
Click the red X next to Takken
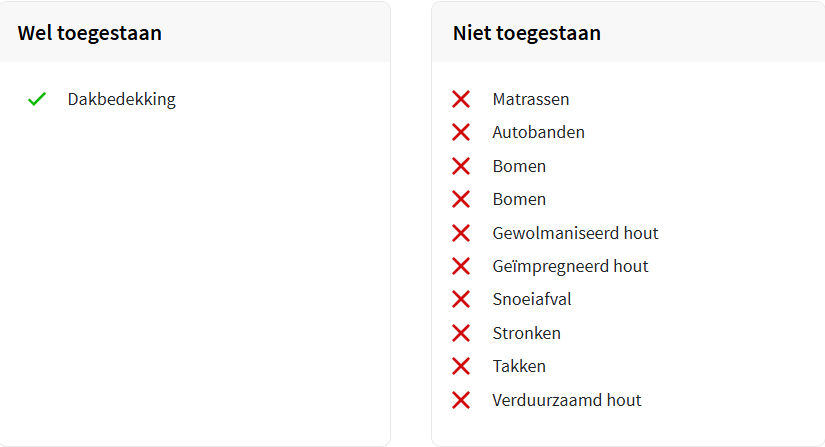(461, 366)
